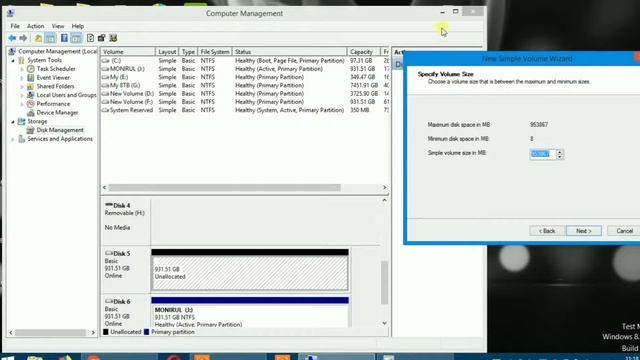The image size is (640, 360).
Task: Click the black Unallocated legend swatch
Action: pyautogui.click(x=106, y=332)
